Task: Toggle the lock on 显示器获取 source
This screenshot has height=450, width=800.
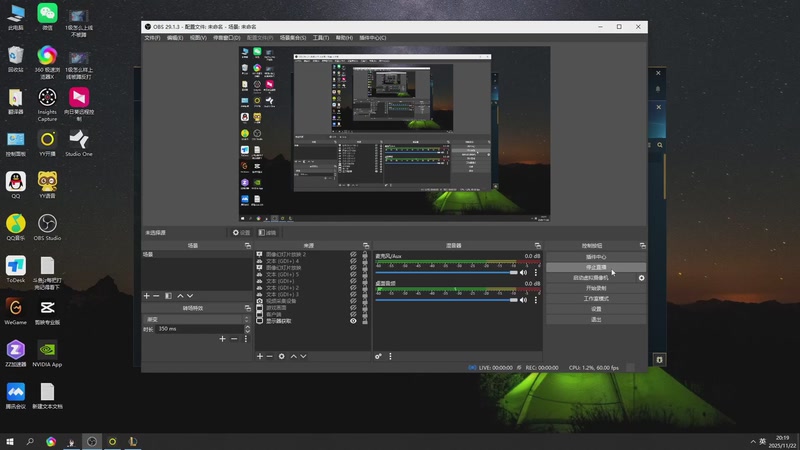Action: click(365, 321)
